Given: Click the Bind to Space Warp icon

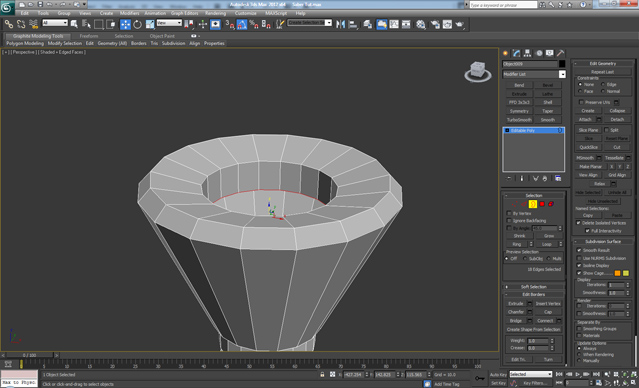Looking at the screenshot, I should coord(33,24).
